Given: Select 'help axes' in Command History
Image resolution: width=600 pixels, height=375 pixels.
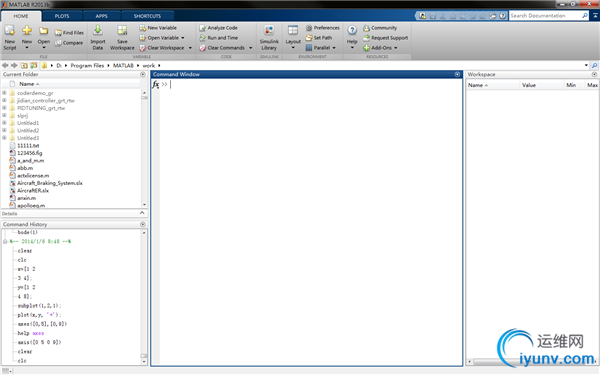Looking at the screenshot, I should coord(31,333).
